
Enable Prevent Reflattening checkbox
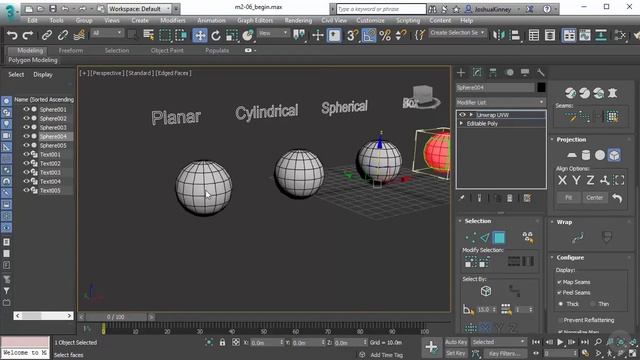[560, 320]
